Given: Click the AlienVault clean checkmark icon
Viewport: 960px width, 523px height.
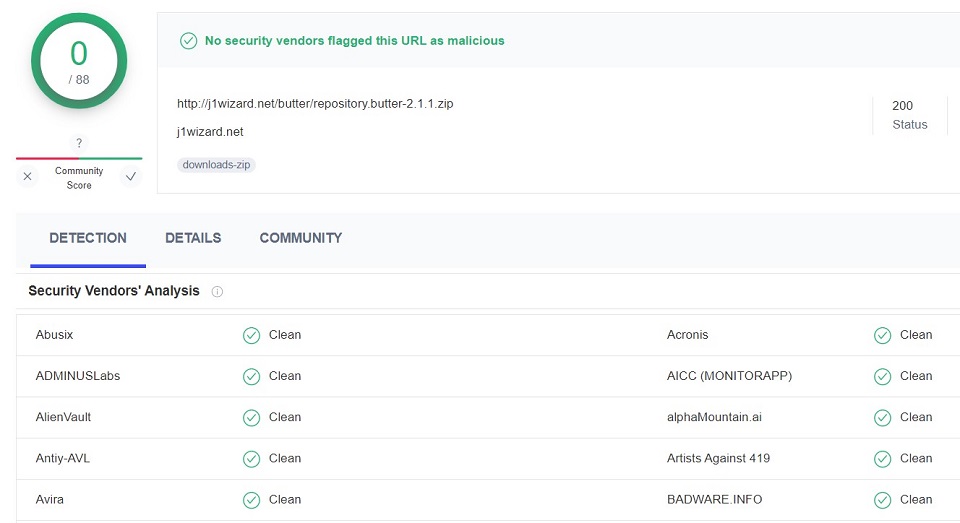Looking at the screenshot, I should [x=252, y=418].
